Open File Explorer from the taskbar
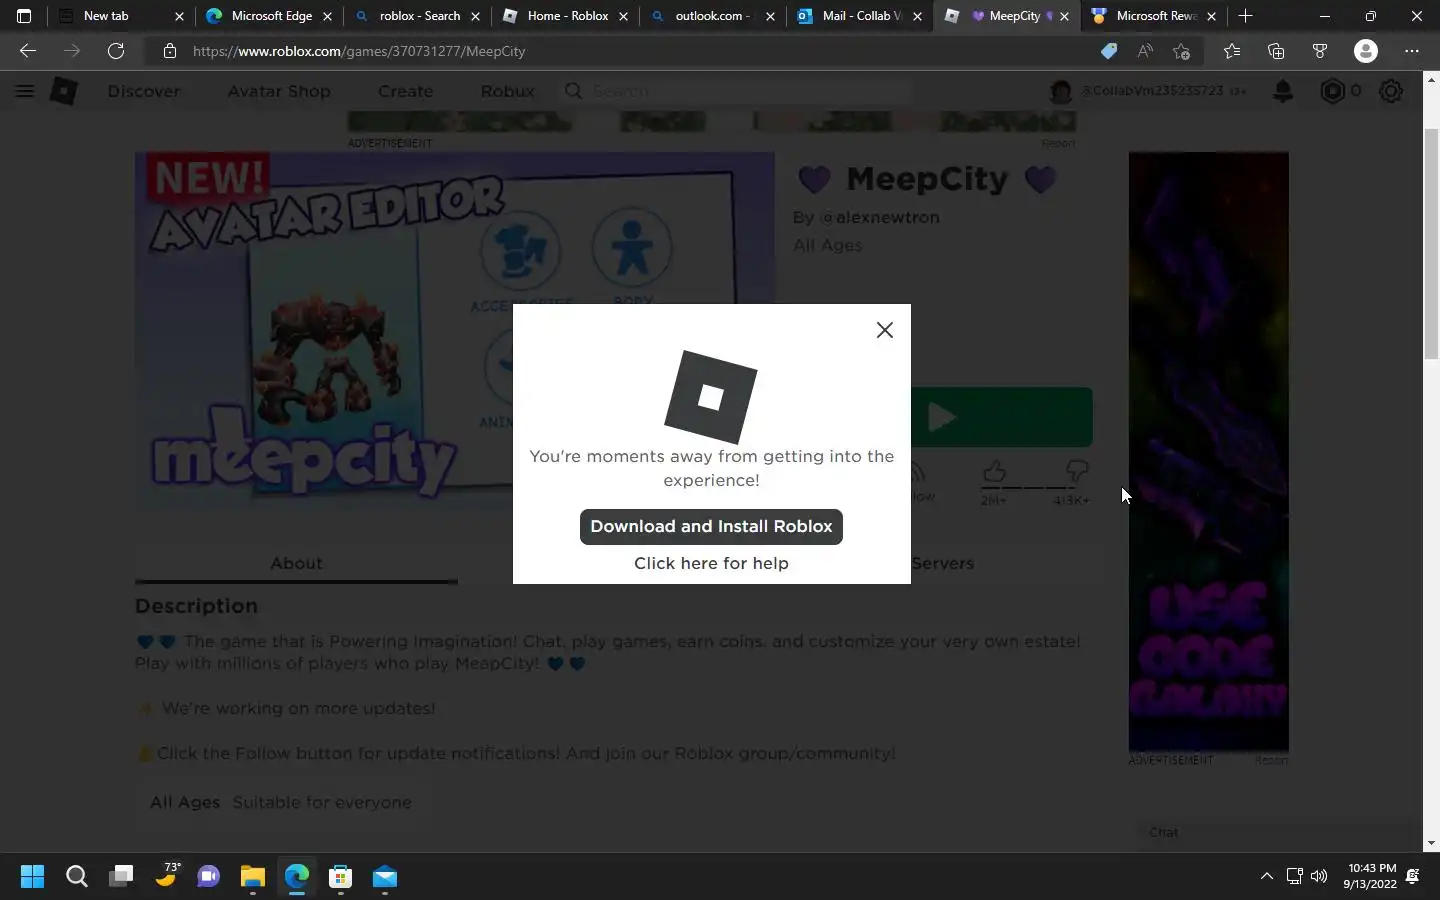 coord(252,877)
